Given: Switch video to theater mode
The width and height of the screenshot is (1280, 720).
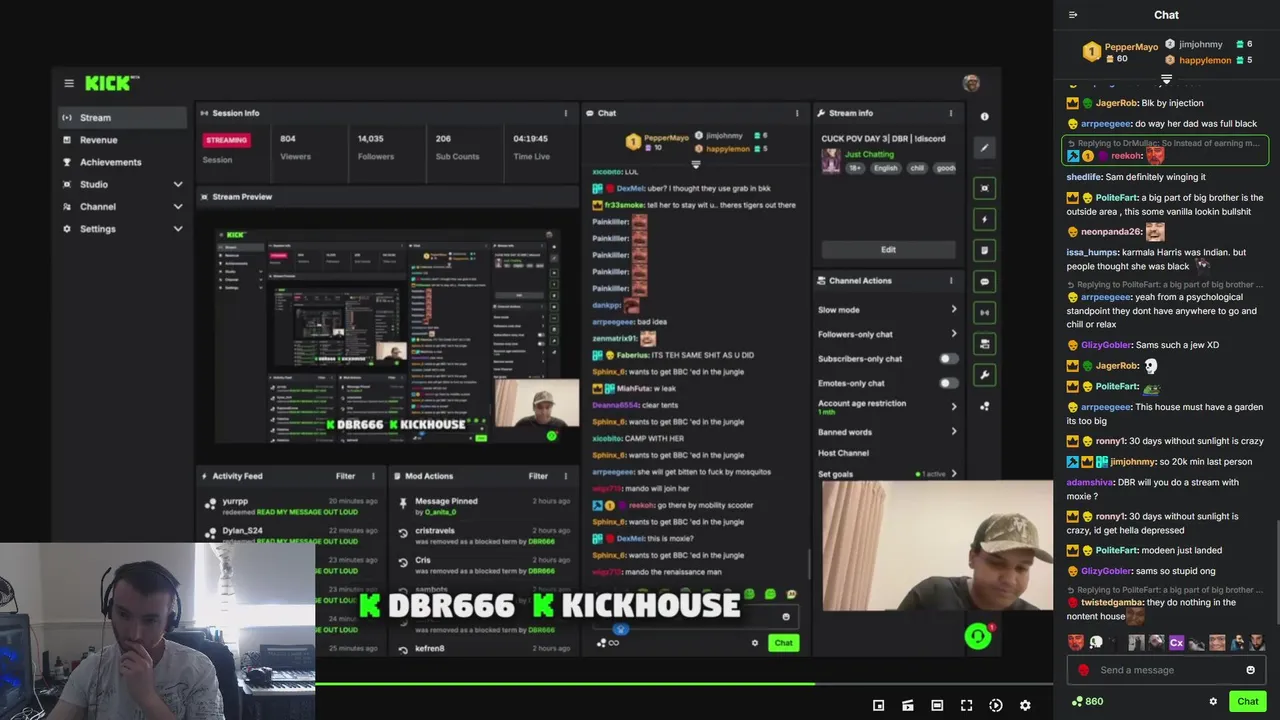Looking at the screenshot, I should [937, 705].
